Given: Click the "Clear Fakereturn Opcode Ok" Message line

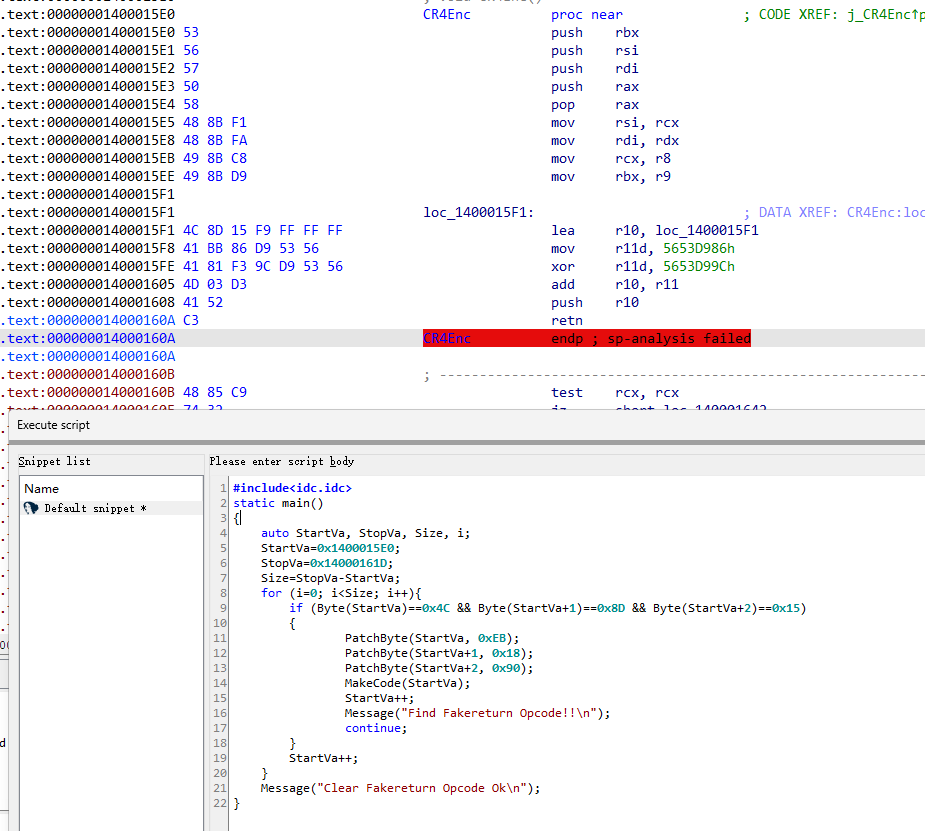Looking at the screenshot, I should pyautogui.click(x=400, y=788).
